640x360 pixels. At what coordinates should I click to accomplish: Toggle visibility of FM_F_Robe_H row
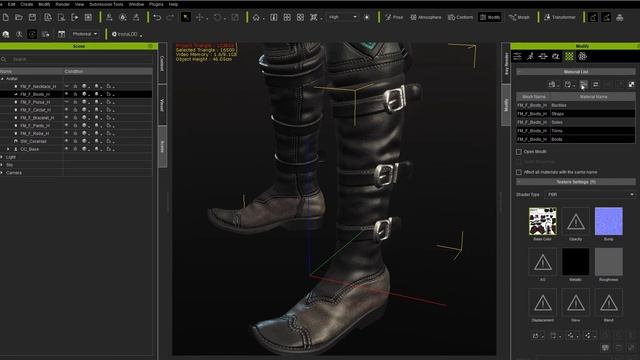click(x=67, y=133)
